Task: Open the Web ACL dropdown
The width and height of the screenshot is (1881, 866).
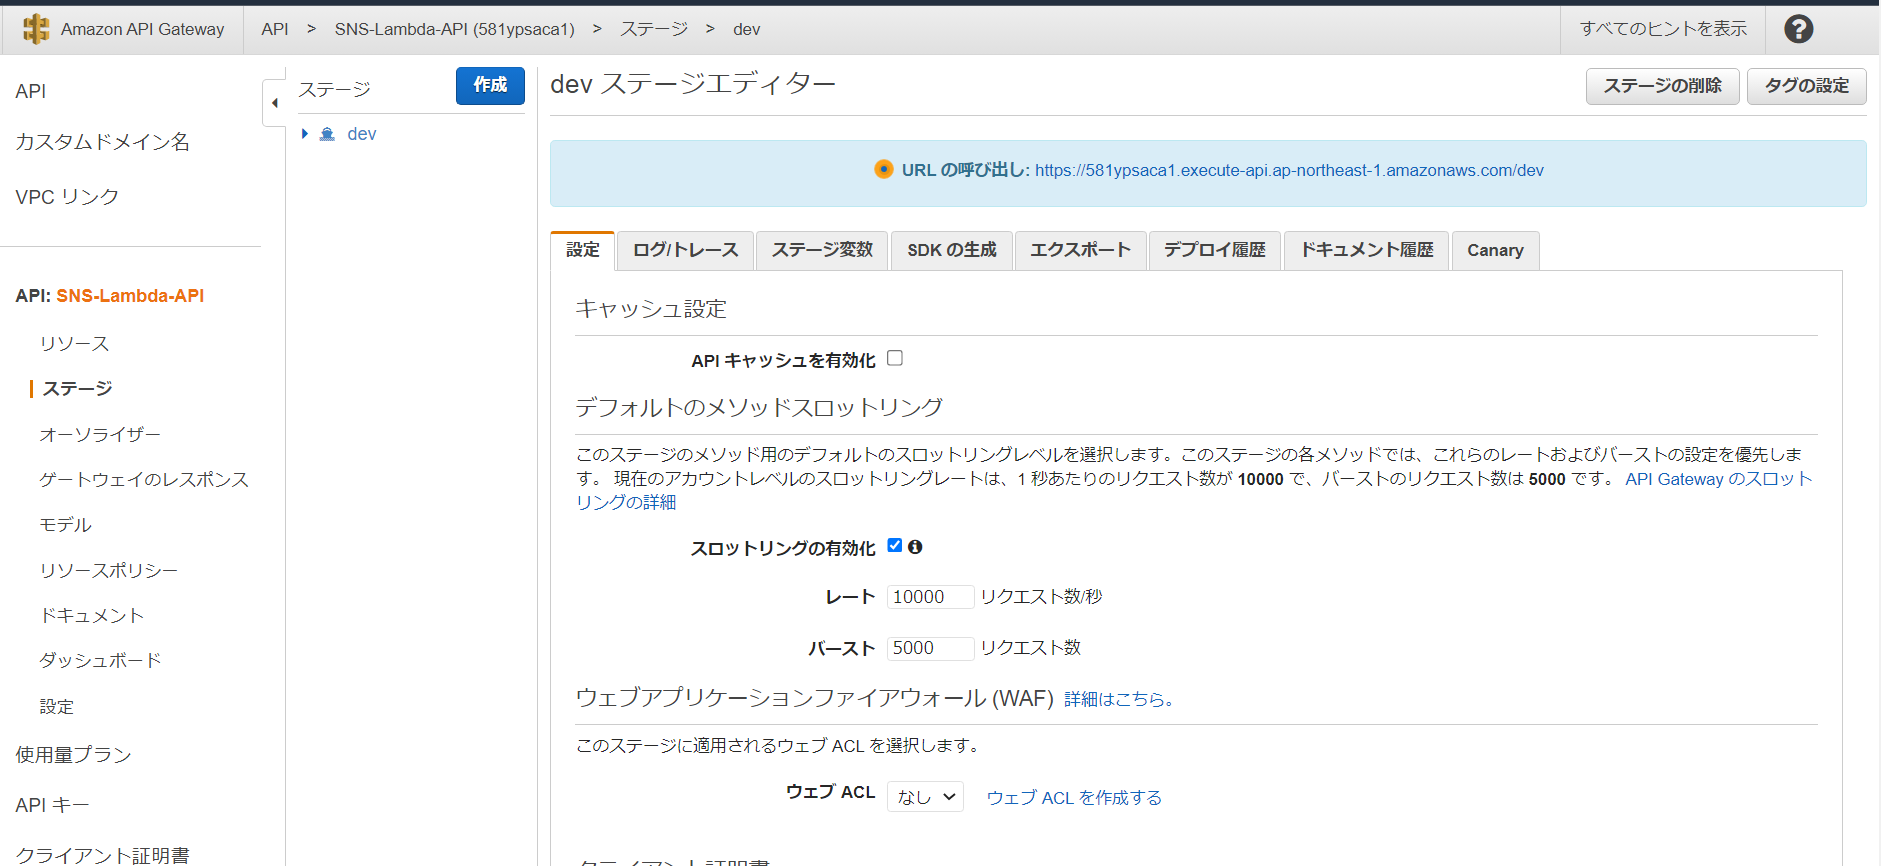Action: [925, 797]
